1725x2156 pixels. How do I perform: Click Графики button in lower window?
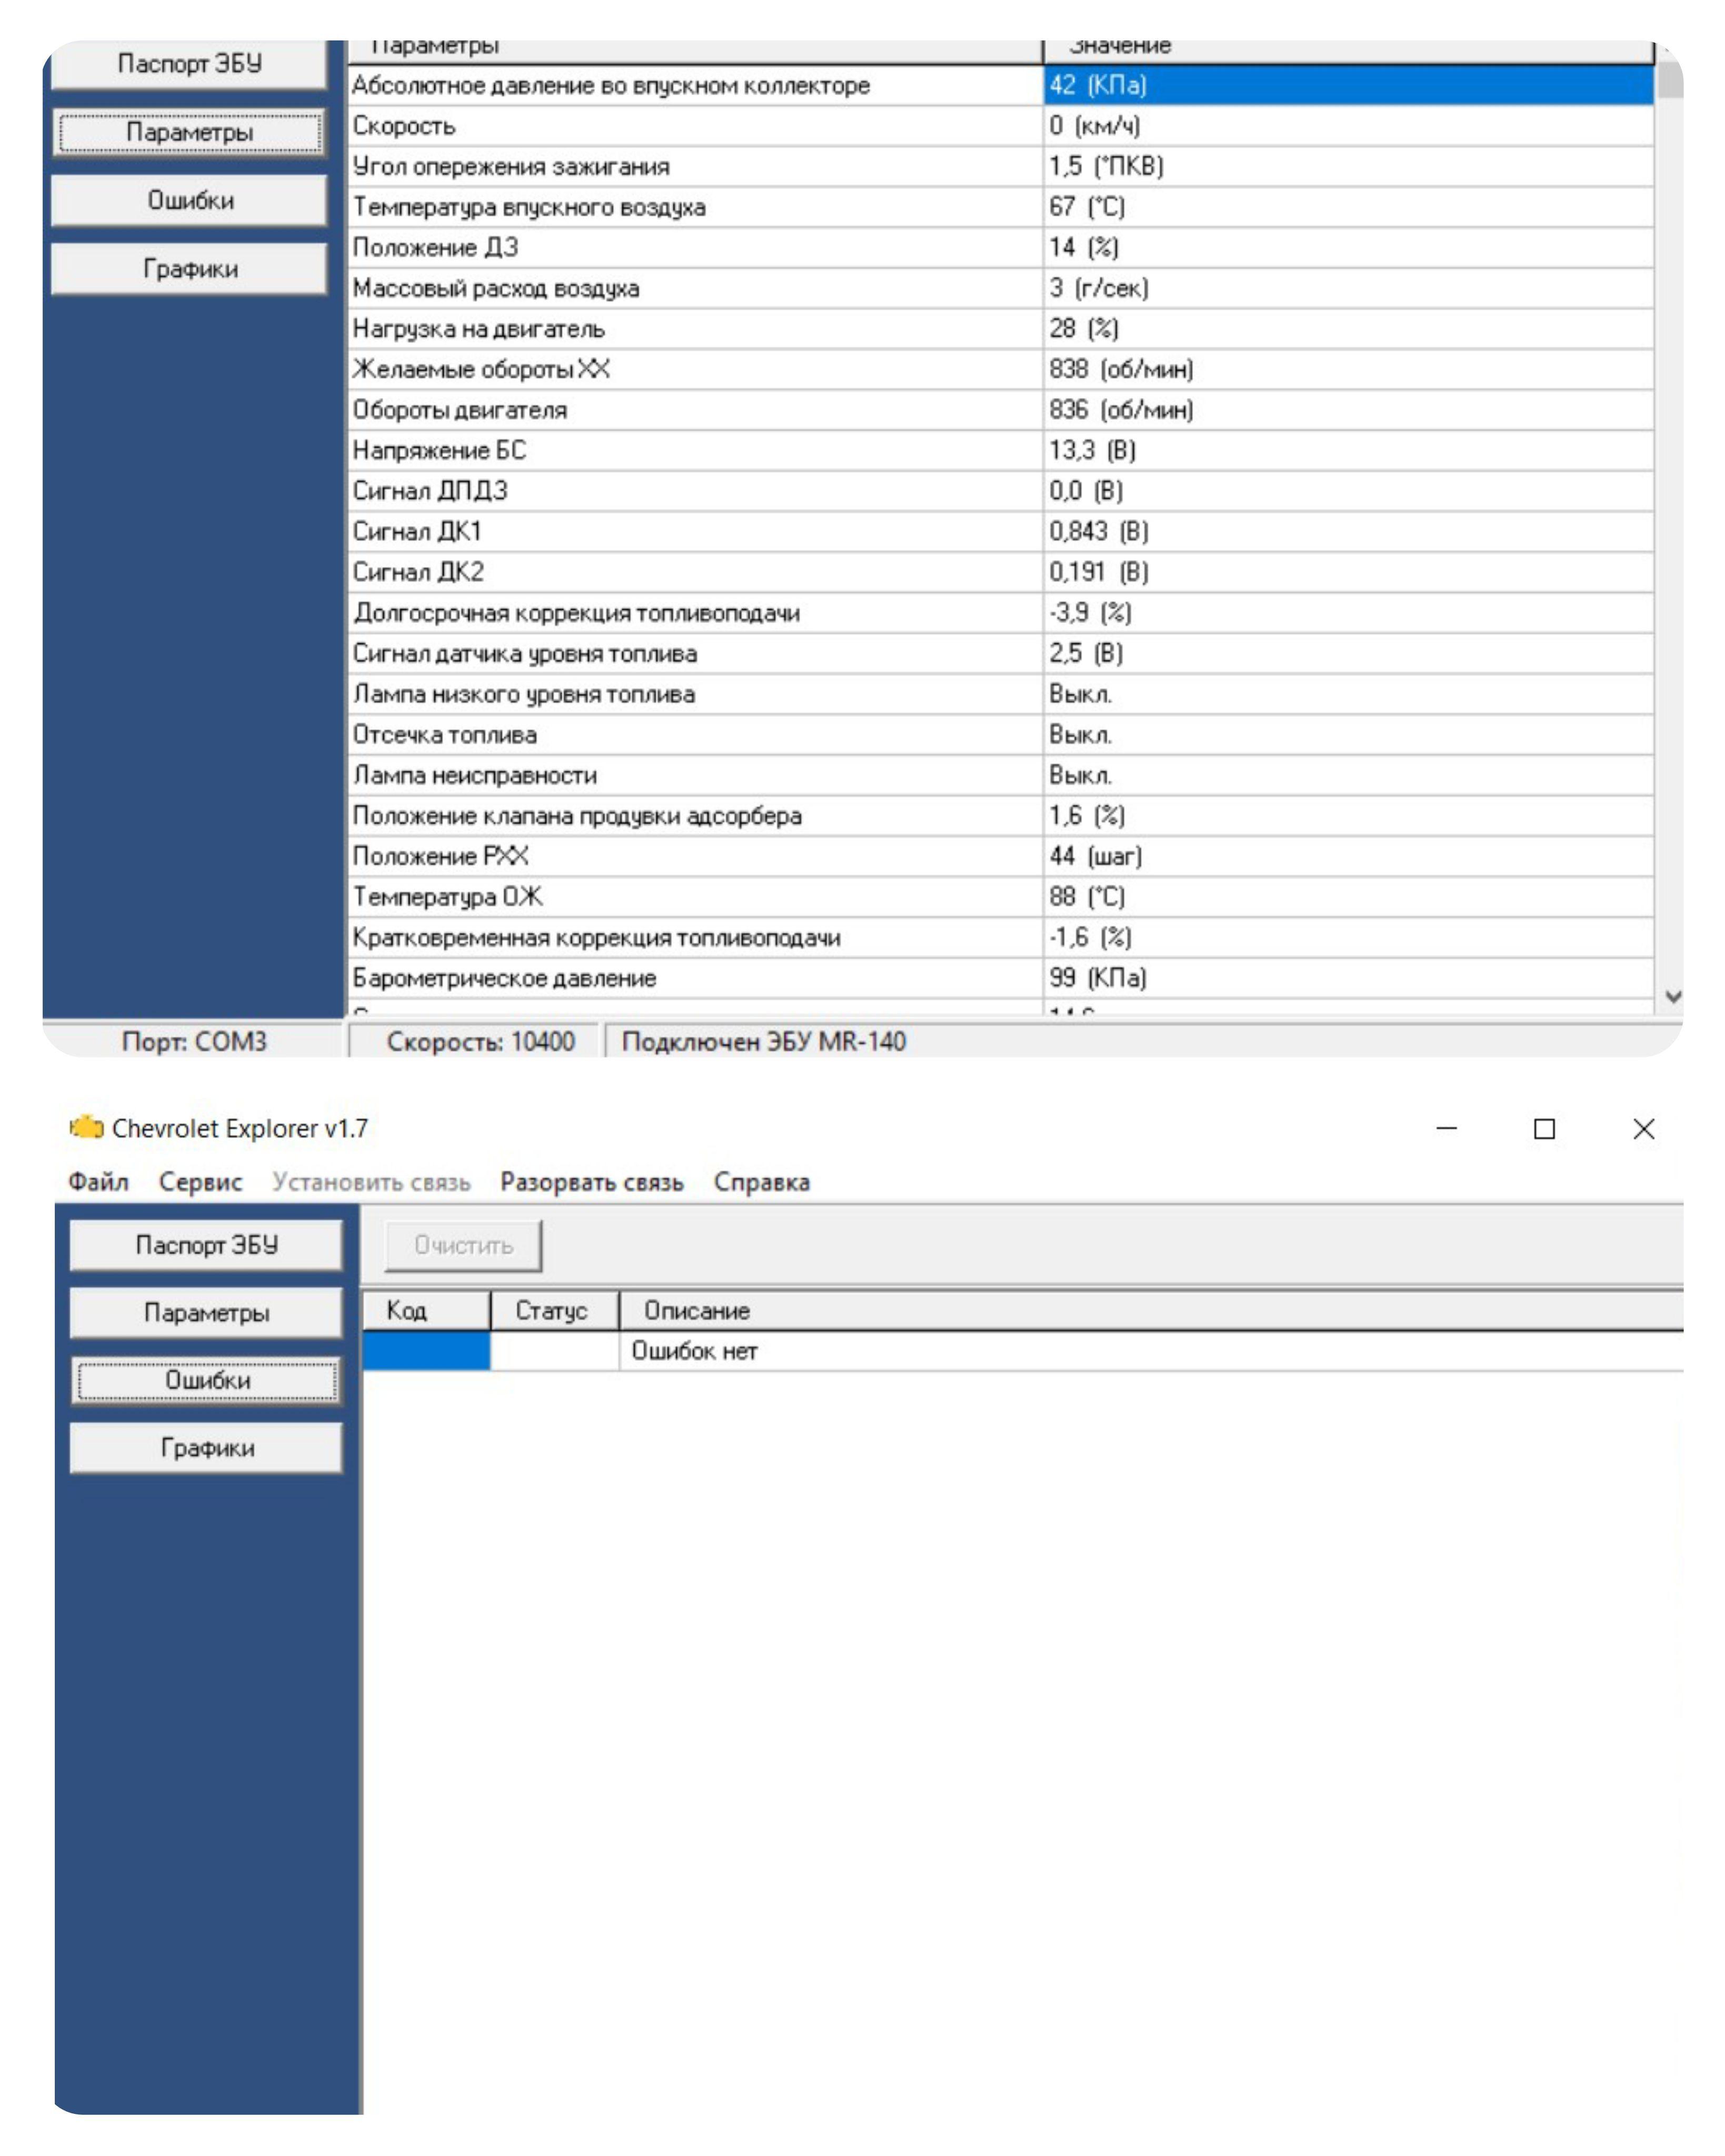tap(206, 1447)
